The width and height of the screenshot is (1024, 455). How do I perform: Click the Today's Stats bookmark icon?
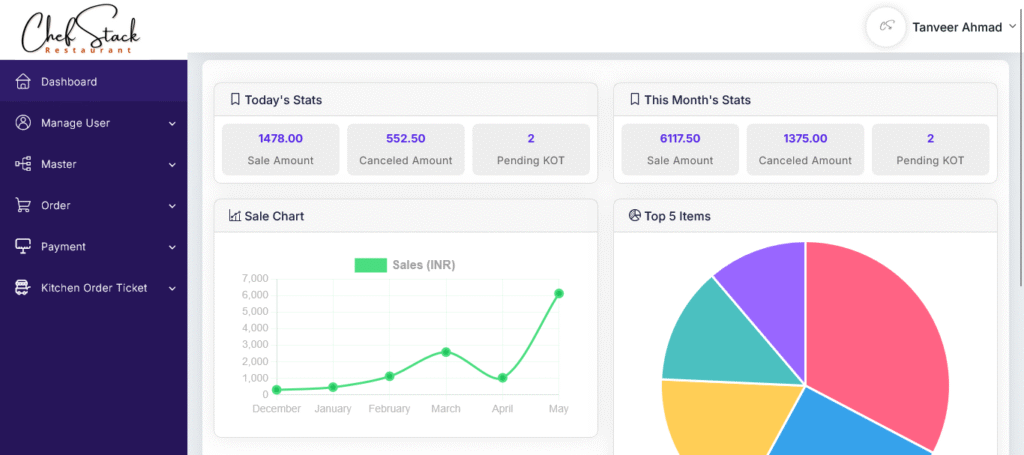[x=235, y=100]
